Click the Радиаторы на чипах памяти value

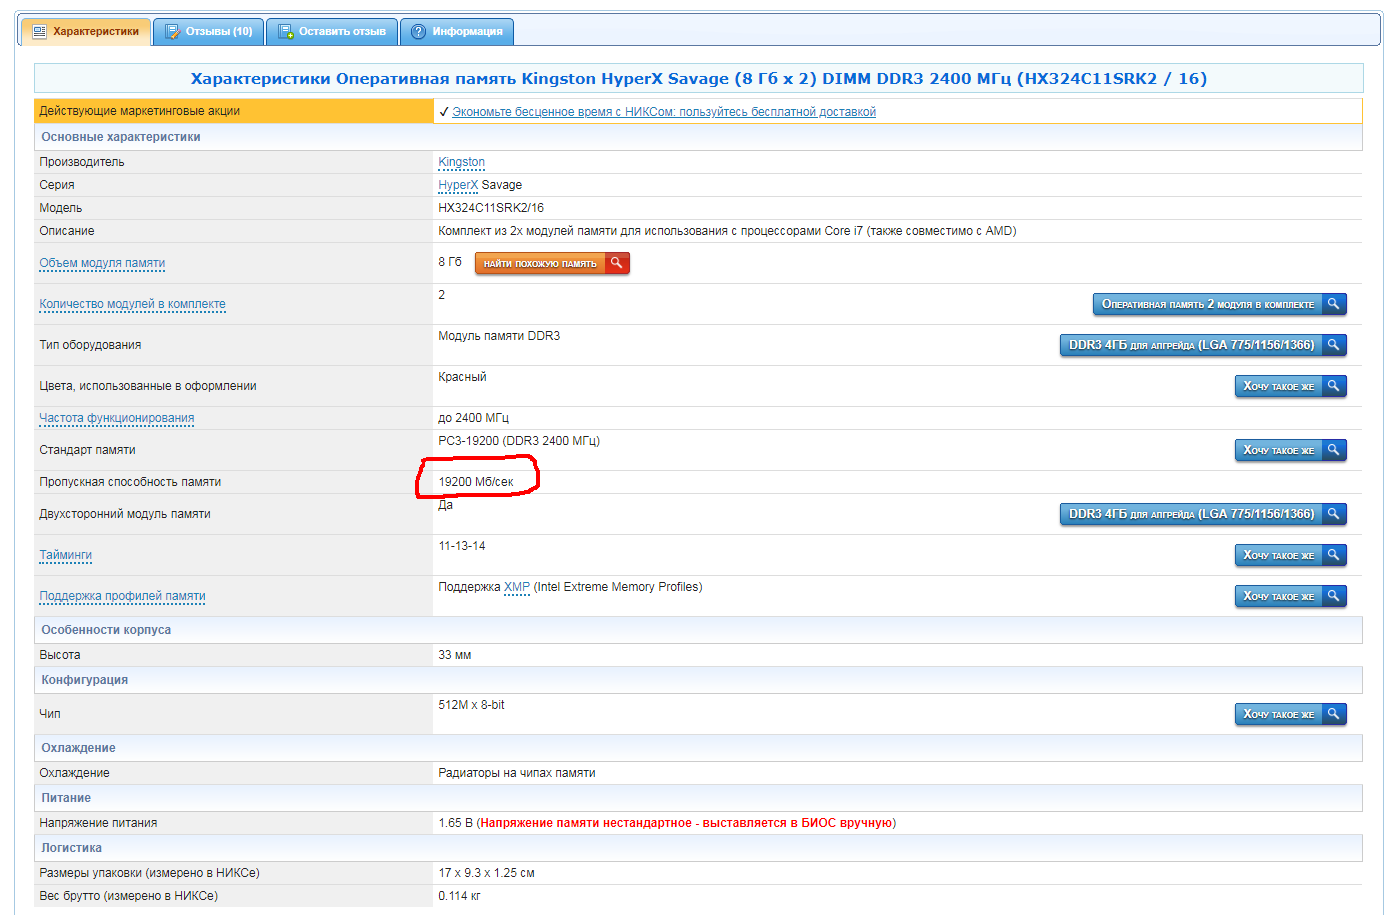517,773
